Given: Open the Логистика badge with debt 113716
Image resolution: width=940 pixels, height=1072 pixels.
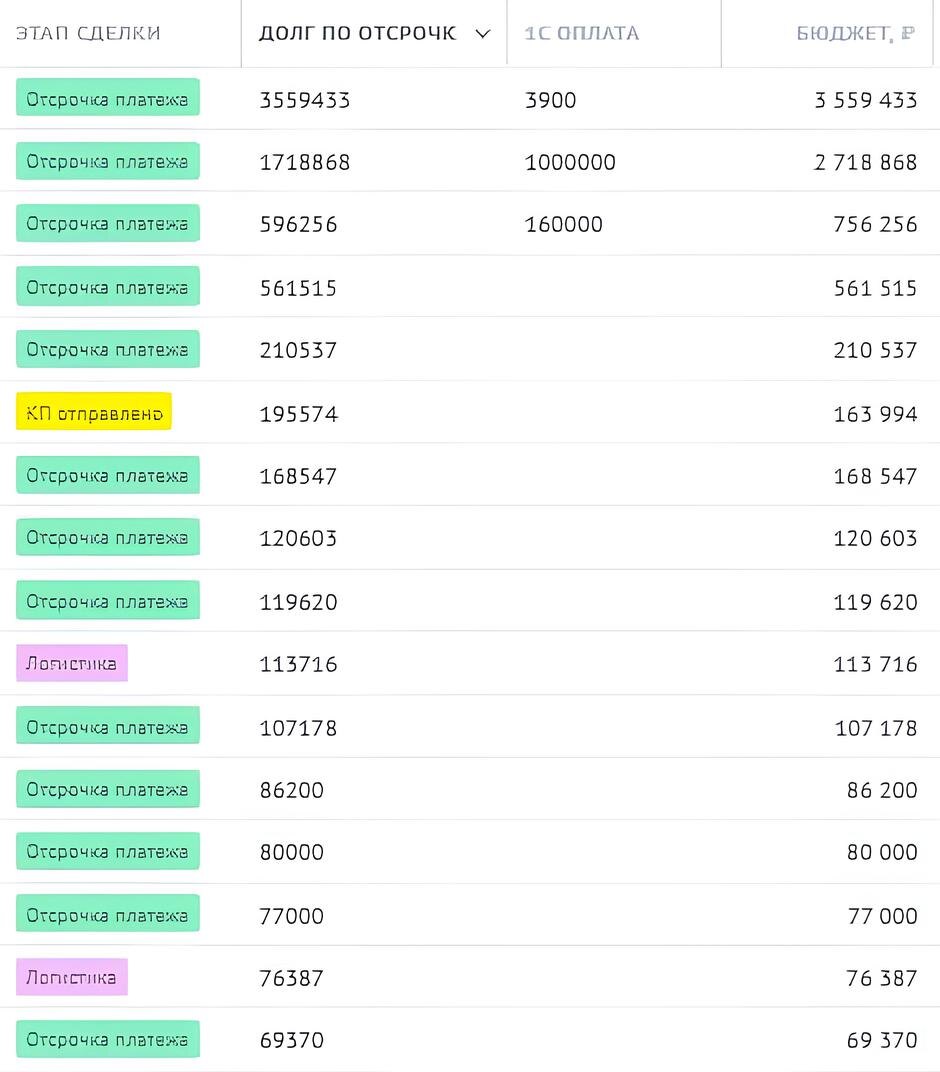Looking at the screenshot, I should [x=72, y=663].
